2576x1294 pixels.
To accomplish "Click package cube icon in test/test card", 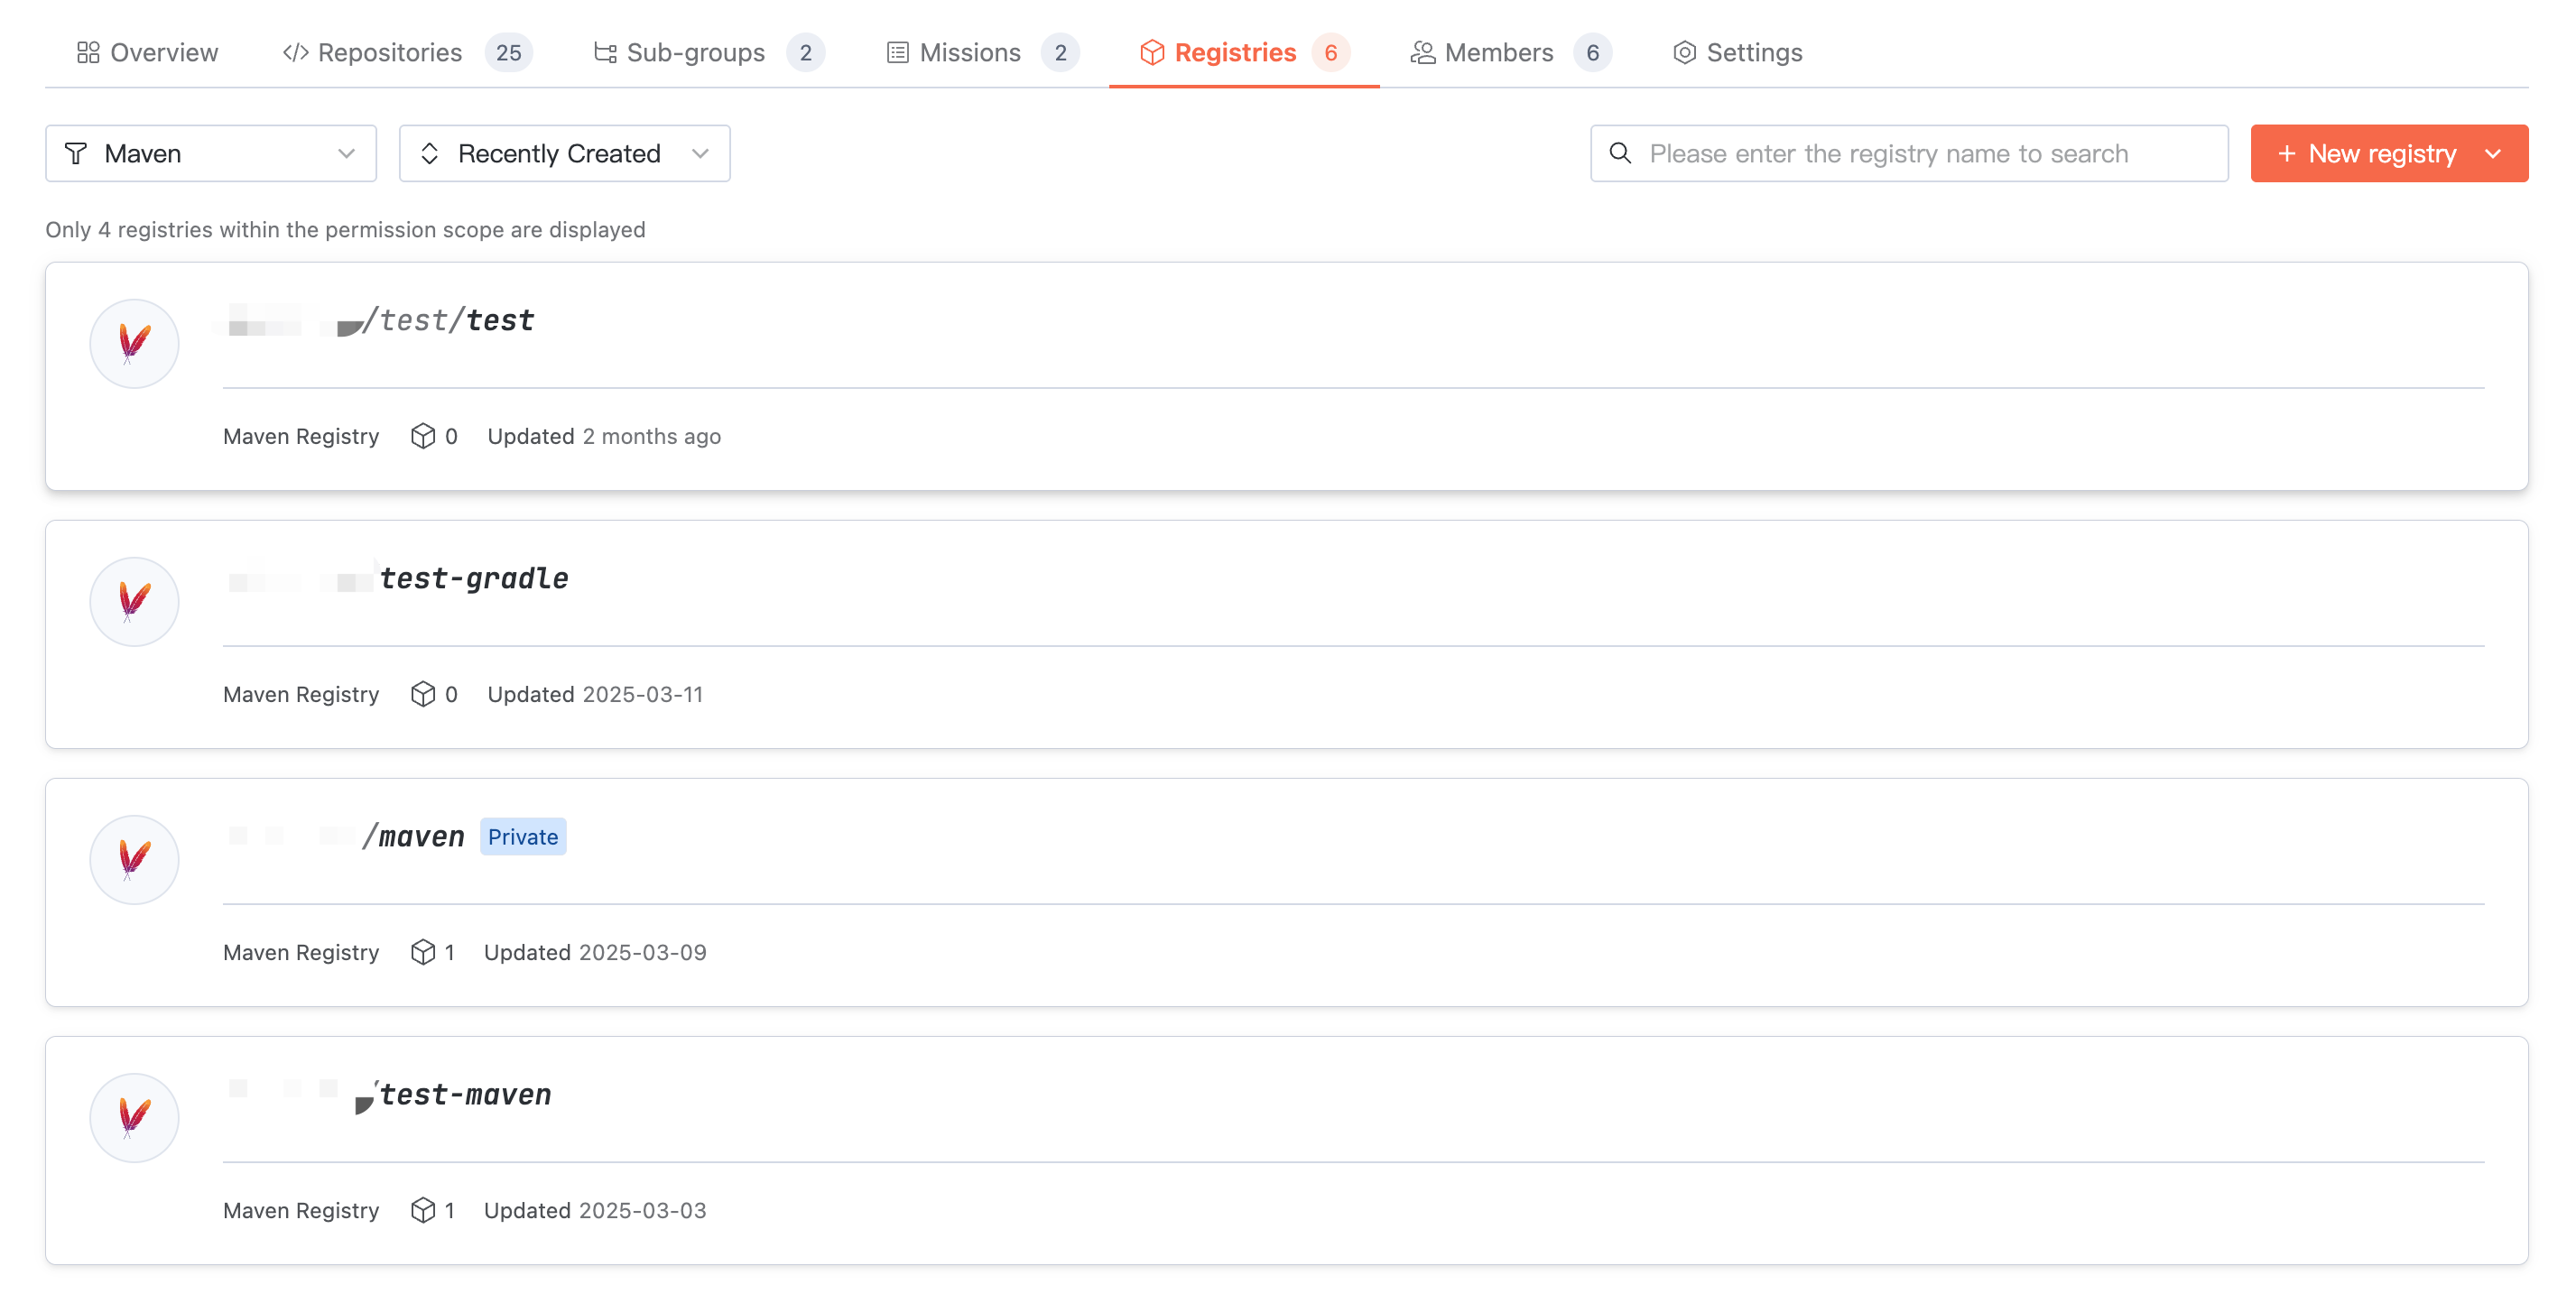I will [x=423, y=436].
